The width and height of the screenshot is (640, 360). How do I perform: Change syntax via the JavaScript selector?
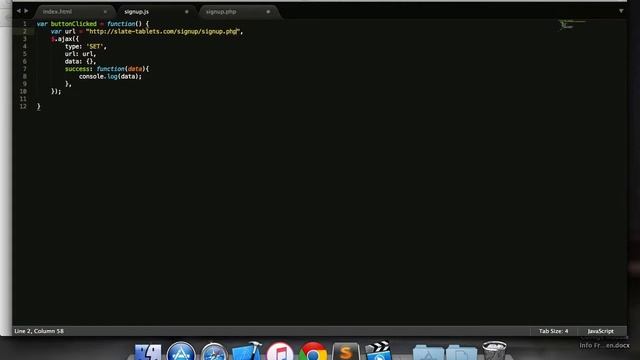(x=600, y=331)
